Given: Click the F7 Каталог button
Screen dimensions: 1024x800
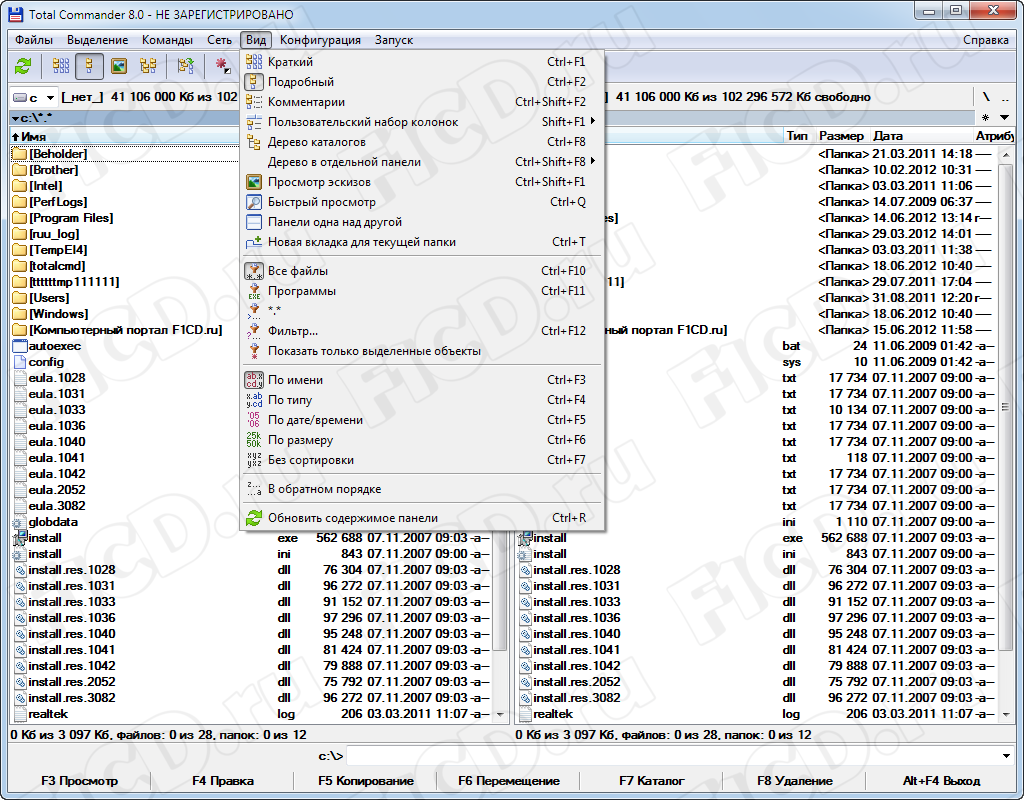Looking at the screenshot, I should point(652,781).
